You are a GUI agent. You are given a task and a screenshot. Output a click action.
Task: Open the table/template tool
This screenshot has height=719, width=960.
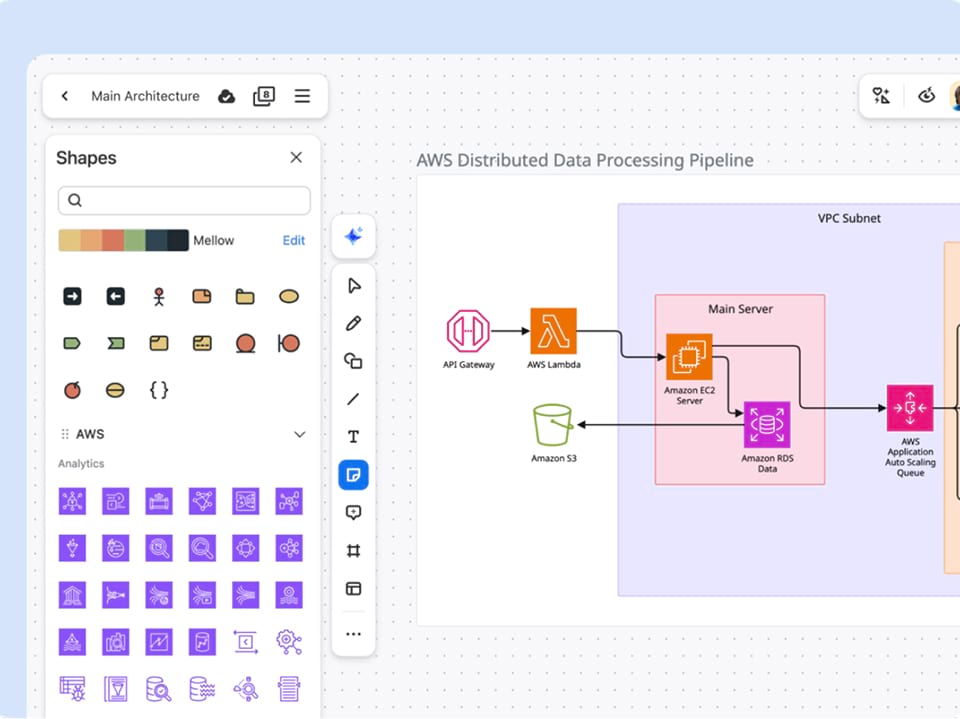353,589
